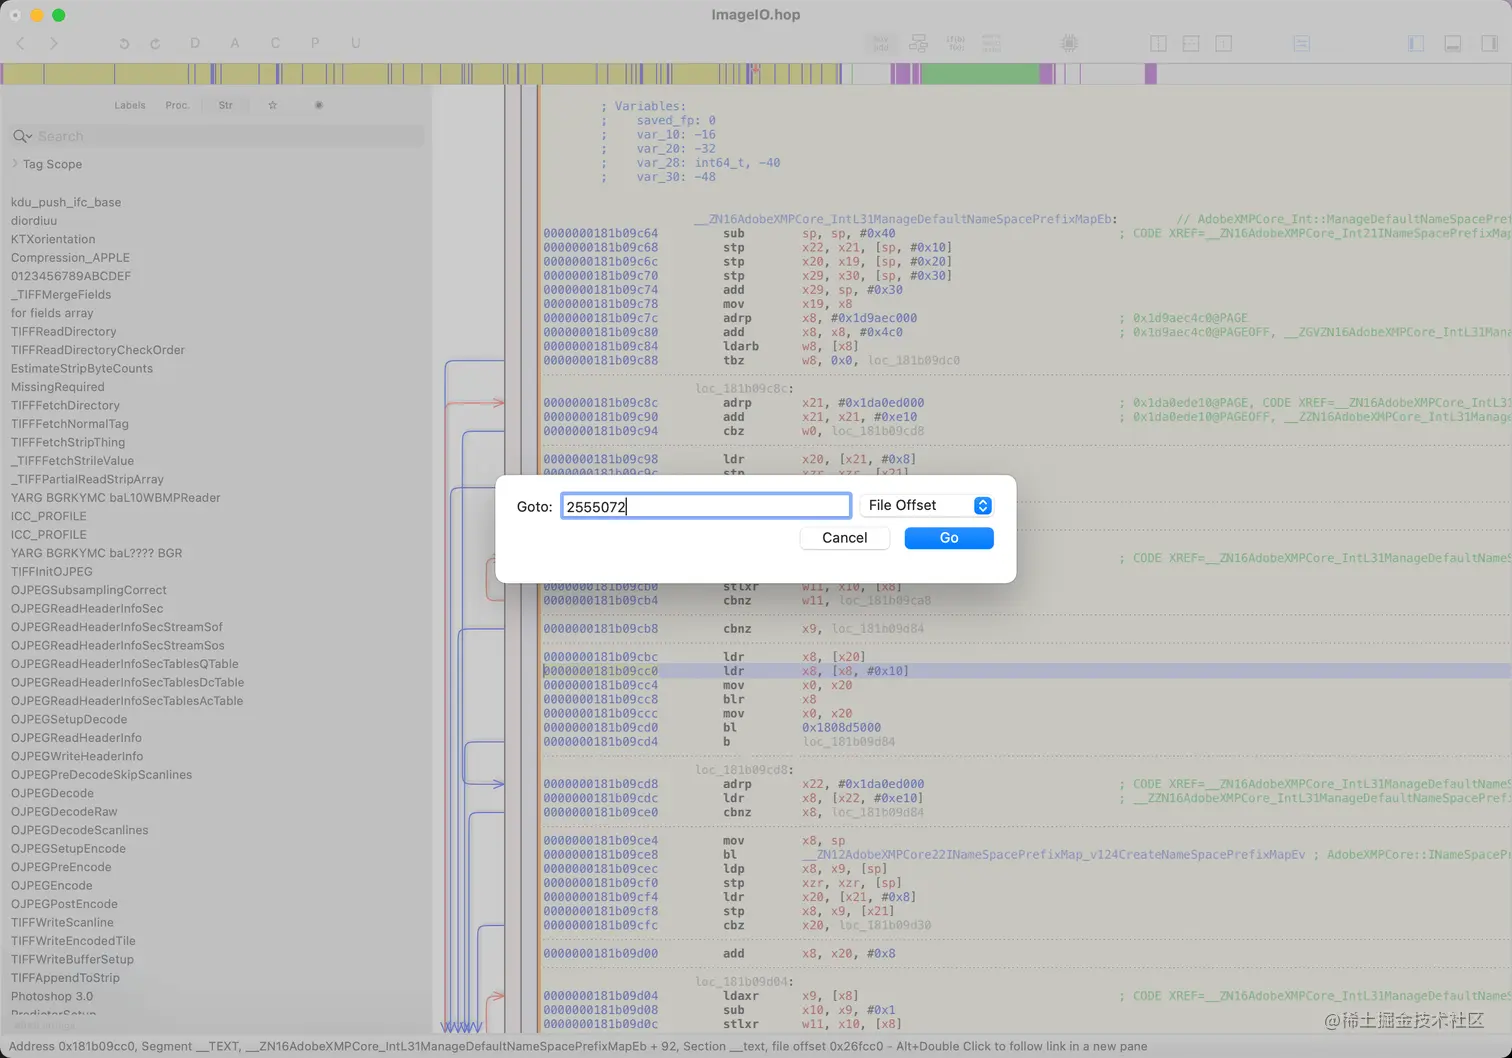Screen dimensions: 1512x1058
Task: Expand the Tag Scope section
Action: [x=14, y=163]
